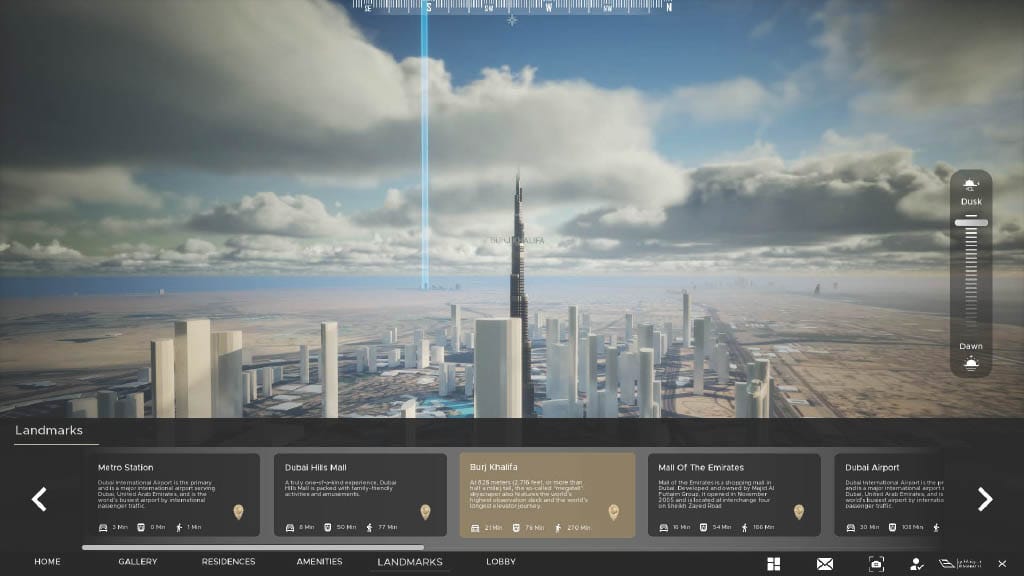This screenshot has width=1024, height=576.
Task: Navigate to the Home page
Action: 48,562
